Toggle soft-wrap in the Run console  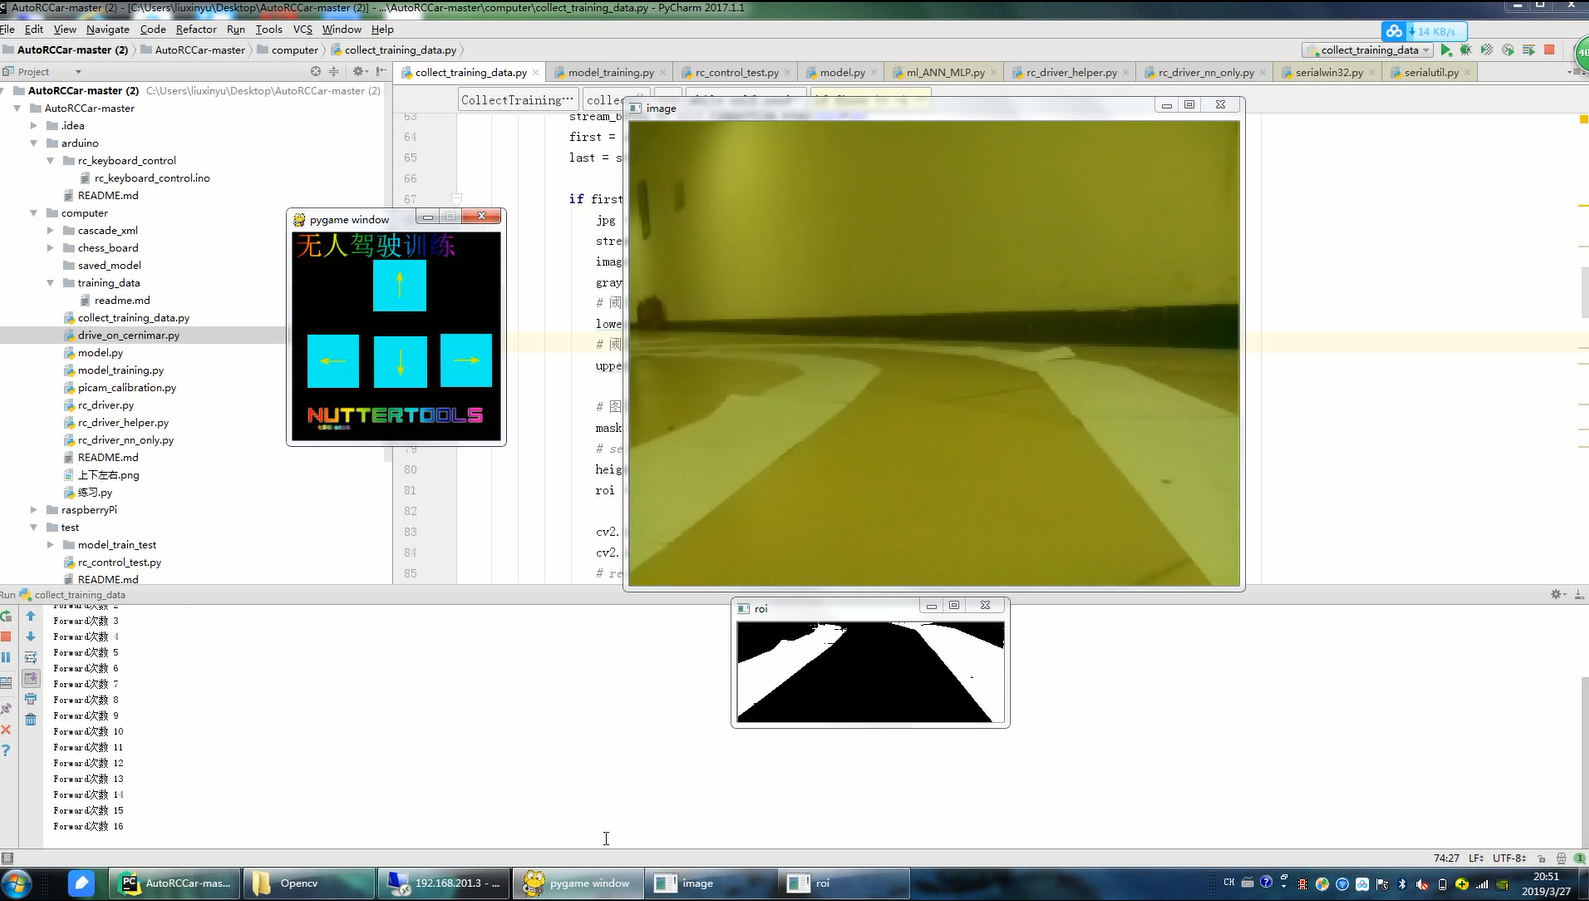pos(30,657)
